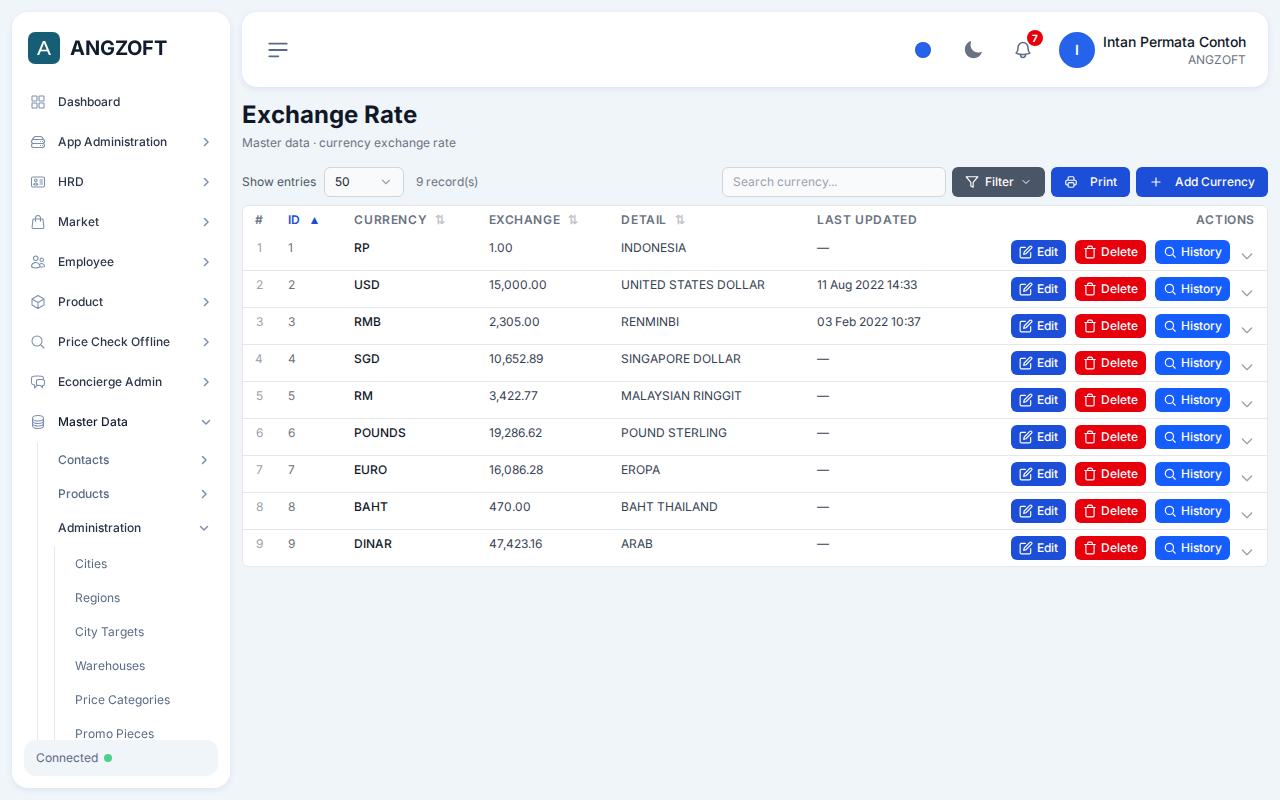Viewport: 1280px width, 800px height.
Task: Click the user avatar icon
Action: click(1077, 50)
